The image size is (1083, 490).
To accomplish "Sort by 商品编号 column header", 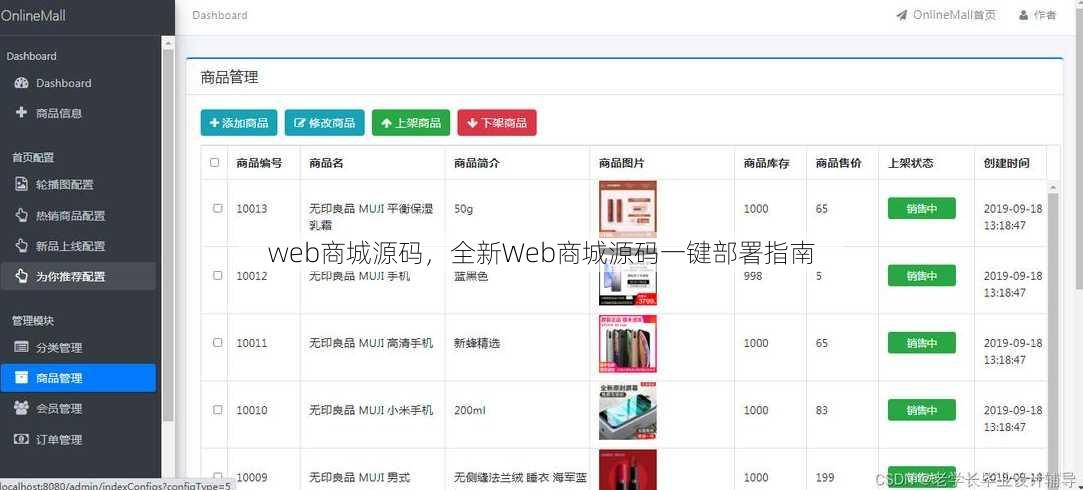I will pyautogui.click(x=259, y=163).
